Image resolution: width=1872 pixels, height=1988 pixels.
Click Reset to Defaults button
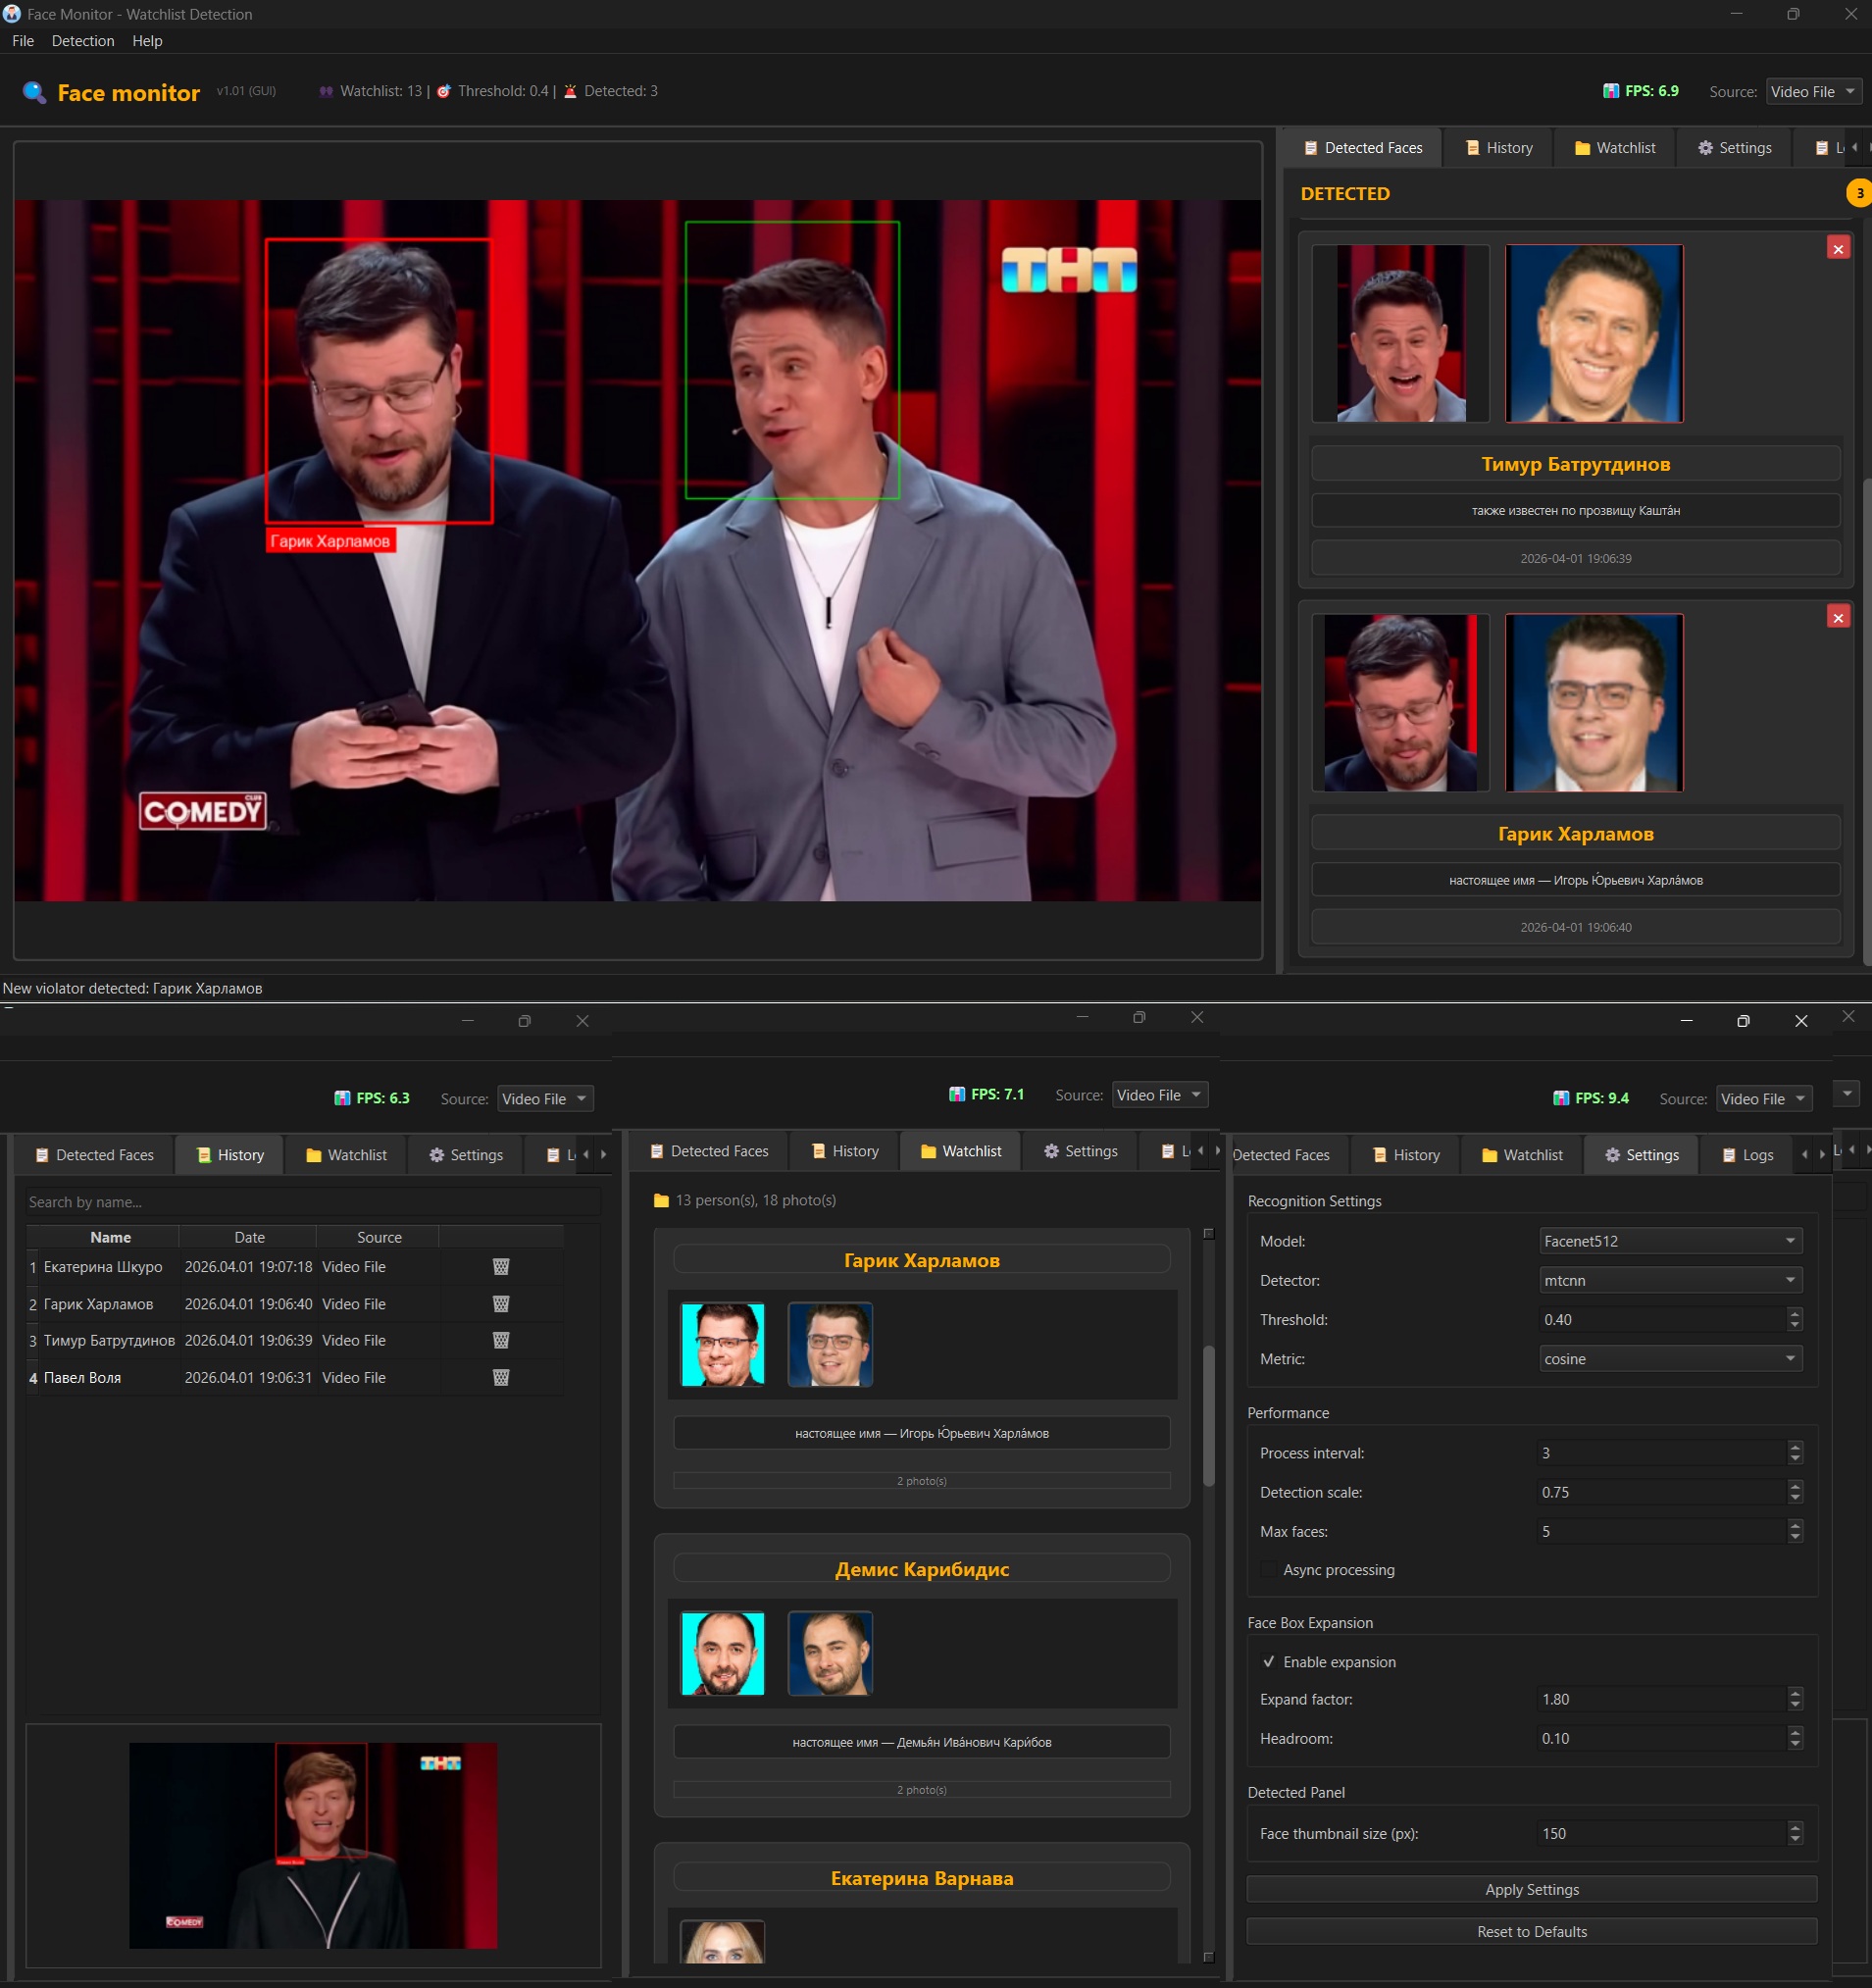point(1531,1931)
